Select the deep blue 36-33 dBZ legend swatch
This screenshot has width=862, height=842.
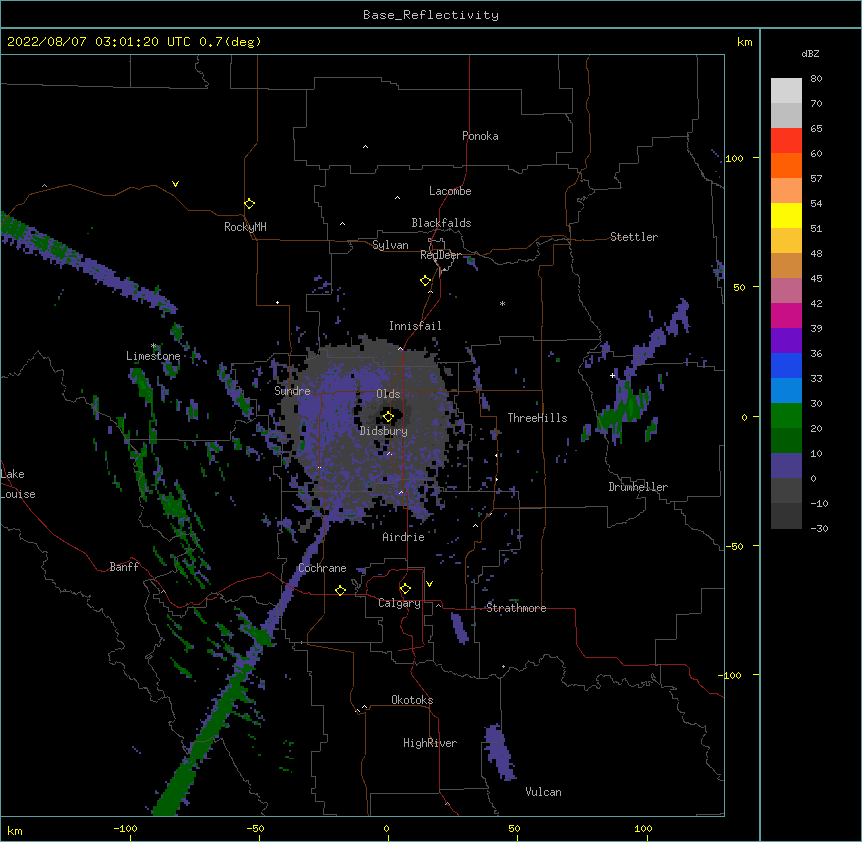[786, 365]
